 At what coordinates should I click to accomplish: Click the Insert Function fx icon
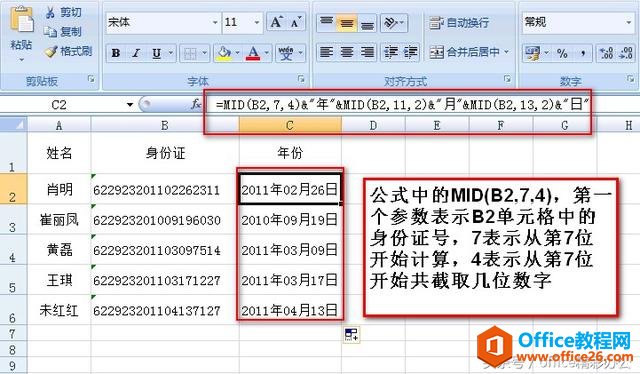(196, 105)
